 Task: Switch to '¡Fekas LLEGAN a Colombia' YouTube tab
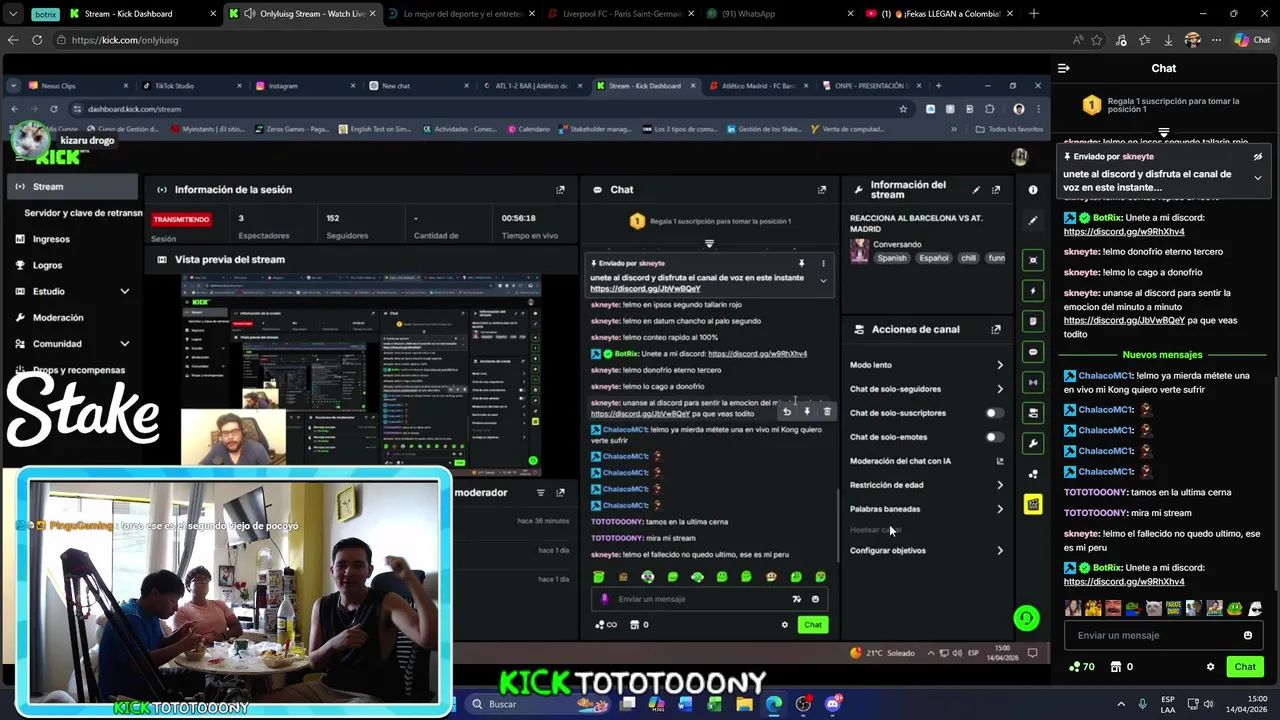coord(938,14)
